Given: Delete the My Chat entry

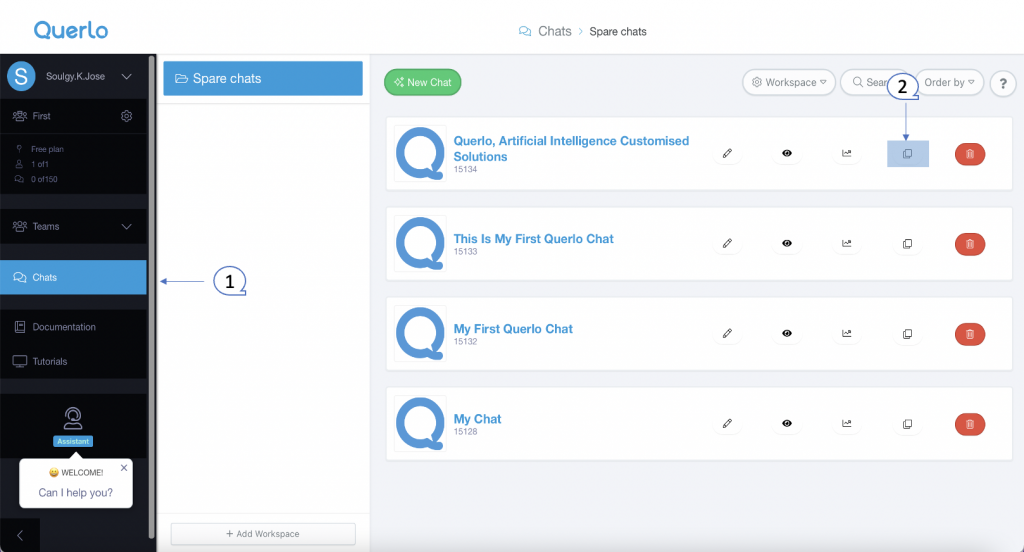Looking at the screenshot, I should click(x=970, y=425).
